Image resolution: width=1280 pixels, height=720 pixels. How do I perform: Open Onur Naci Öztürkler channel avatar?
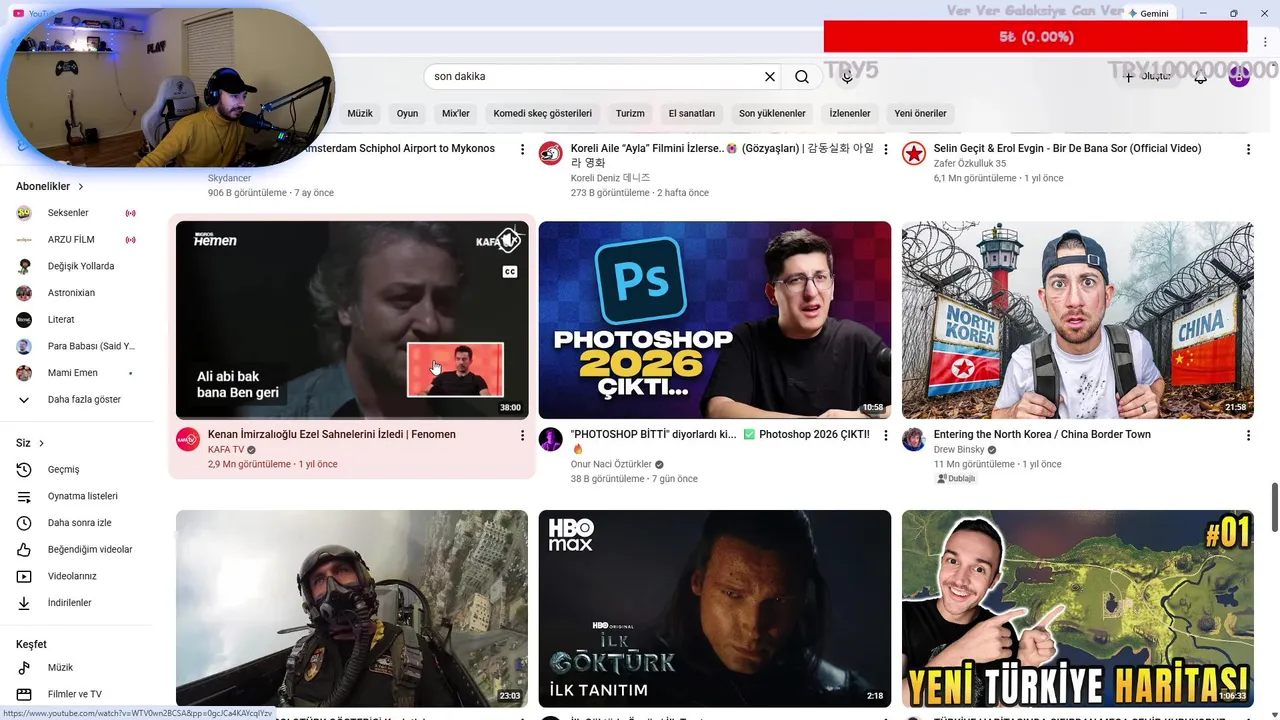point(550,439)
